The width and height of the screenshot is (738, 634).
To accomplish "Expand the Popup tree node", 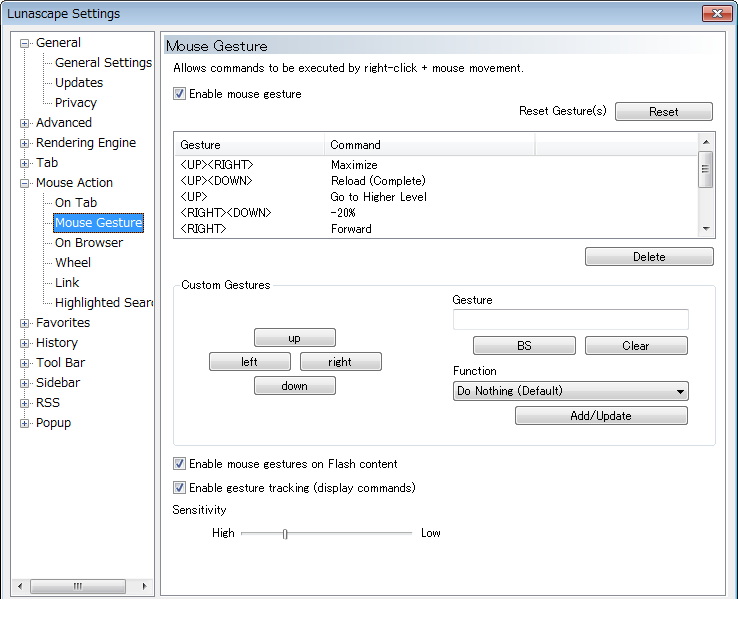I will point(24,424).
